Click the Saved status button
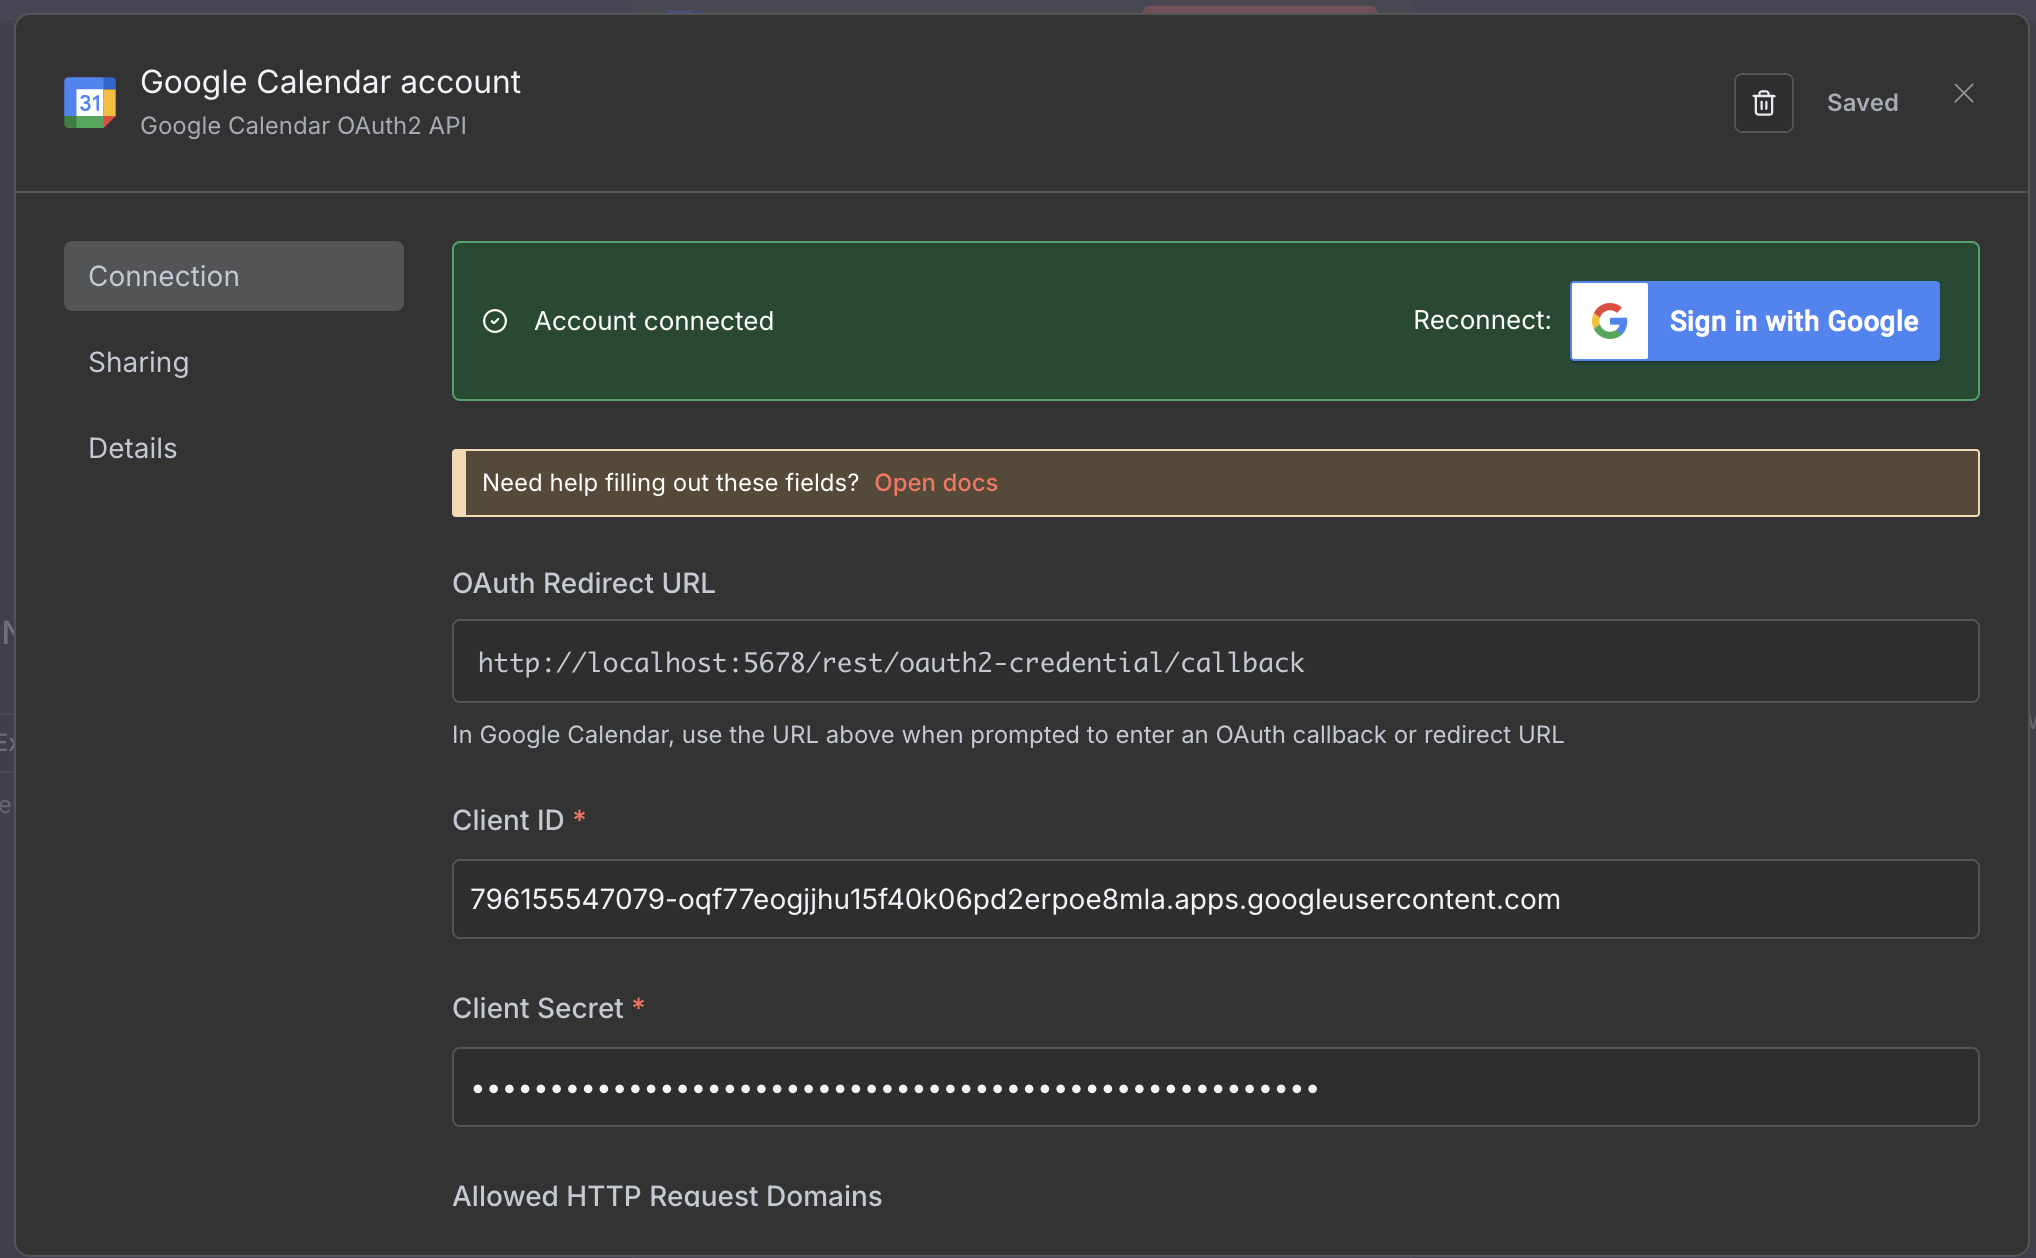 [x=1861, y=103]
